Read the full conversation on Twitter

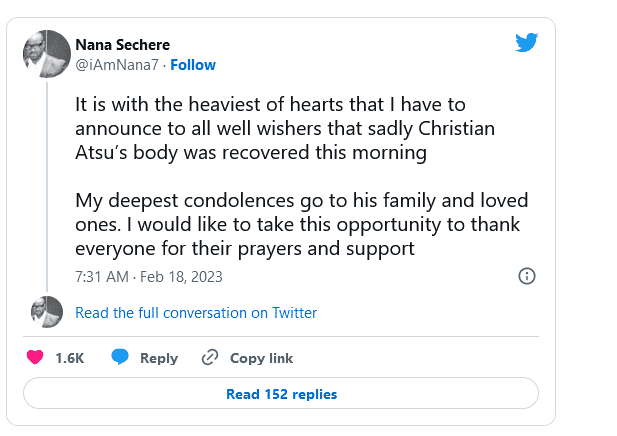coord(196,313)
